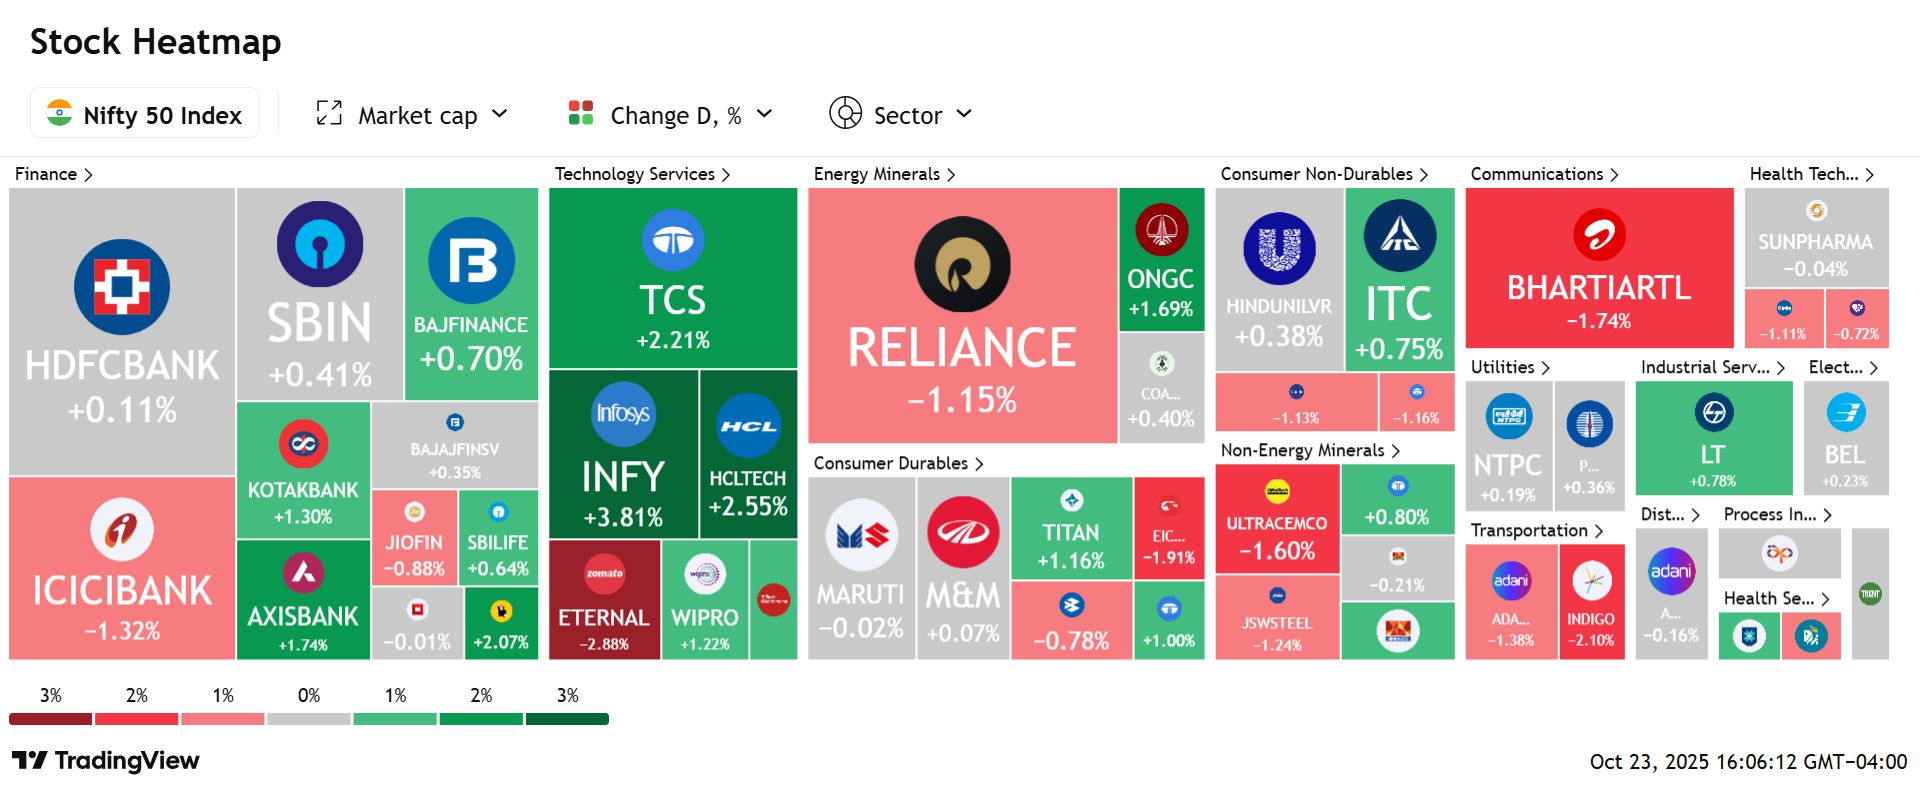Click the NTPC logo icon

pos(1508,416)
